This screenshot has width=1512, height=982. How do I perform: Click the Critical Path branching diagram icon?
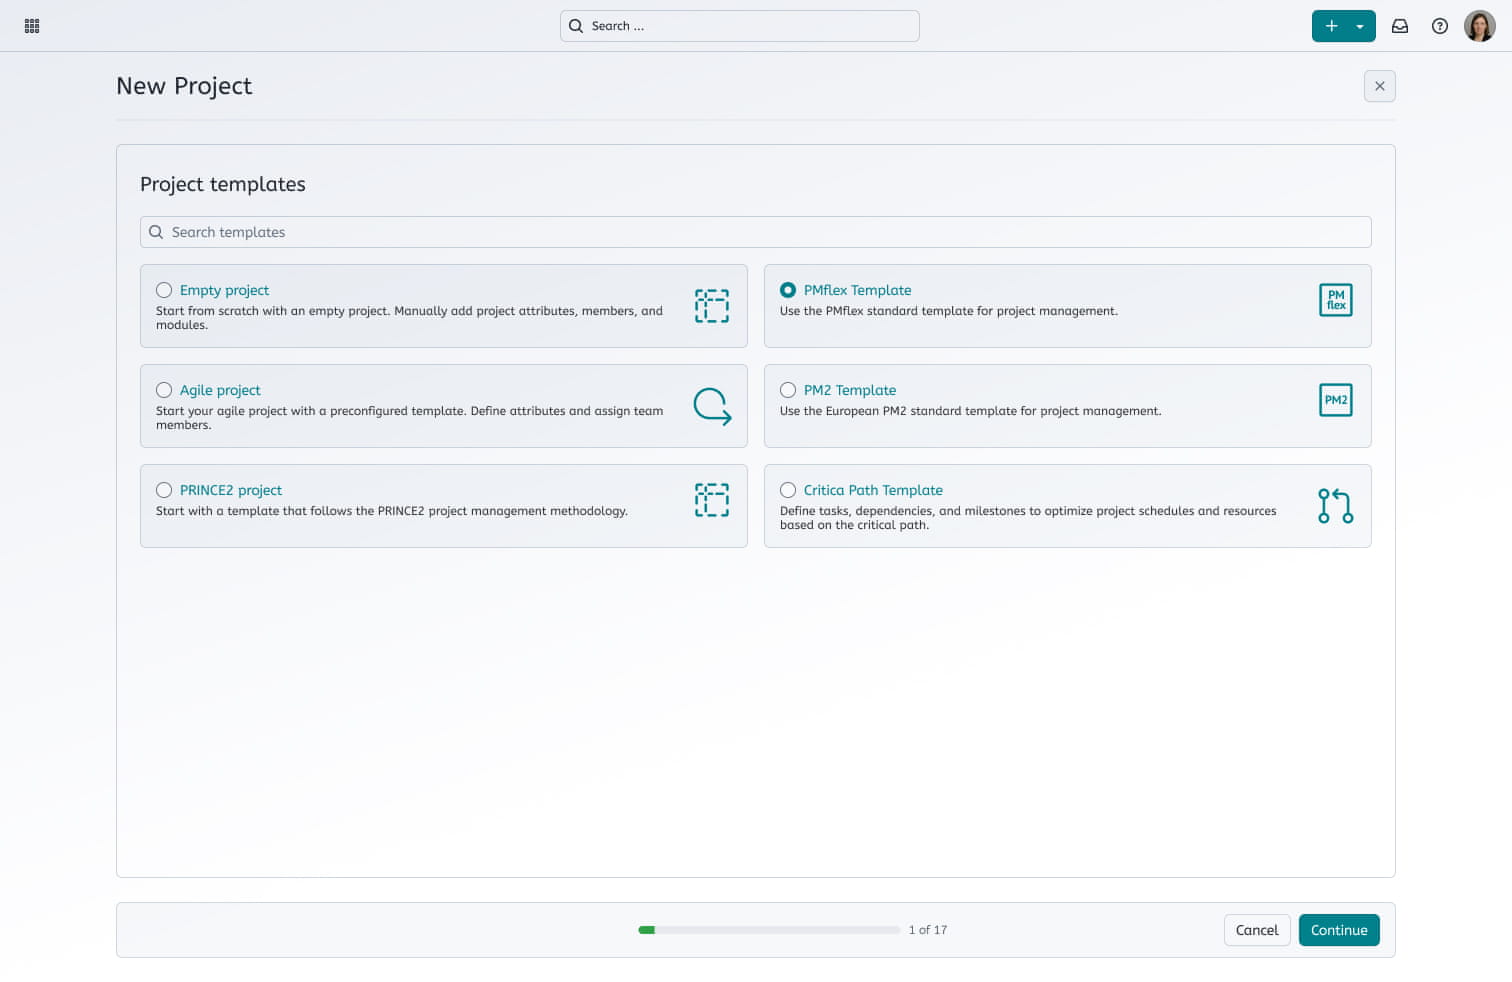[x=1335, y=506]
